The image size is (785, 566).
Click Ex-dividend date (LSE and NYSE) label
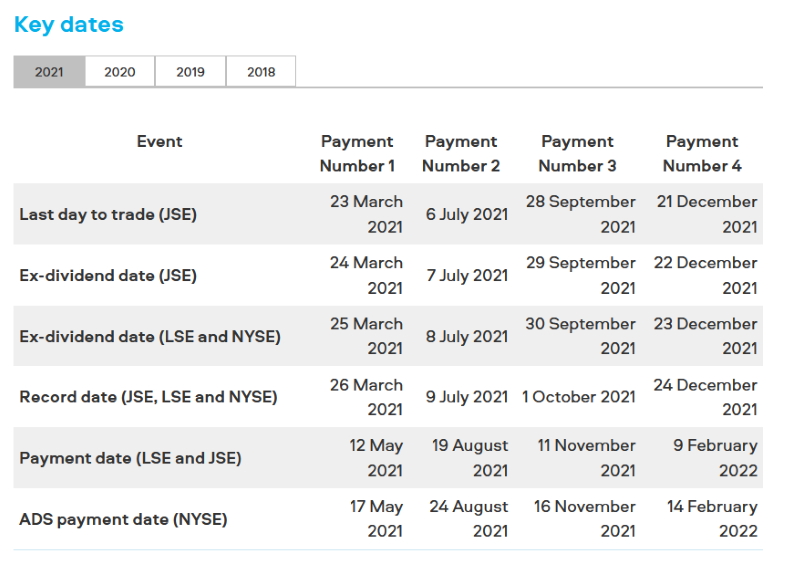coord(150,337)
